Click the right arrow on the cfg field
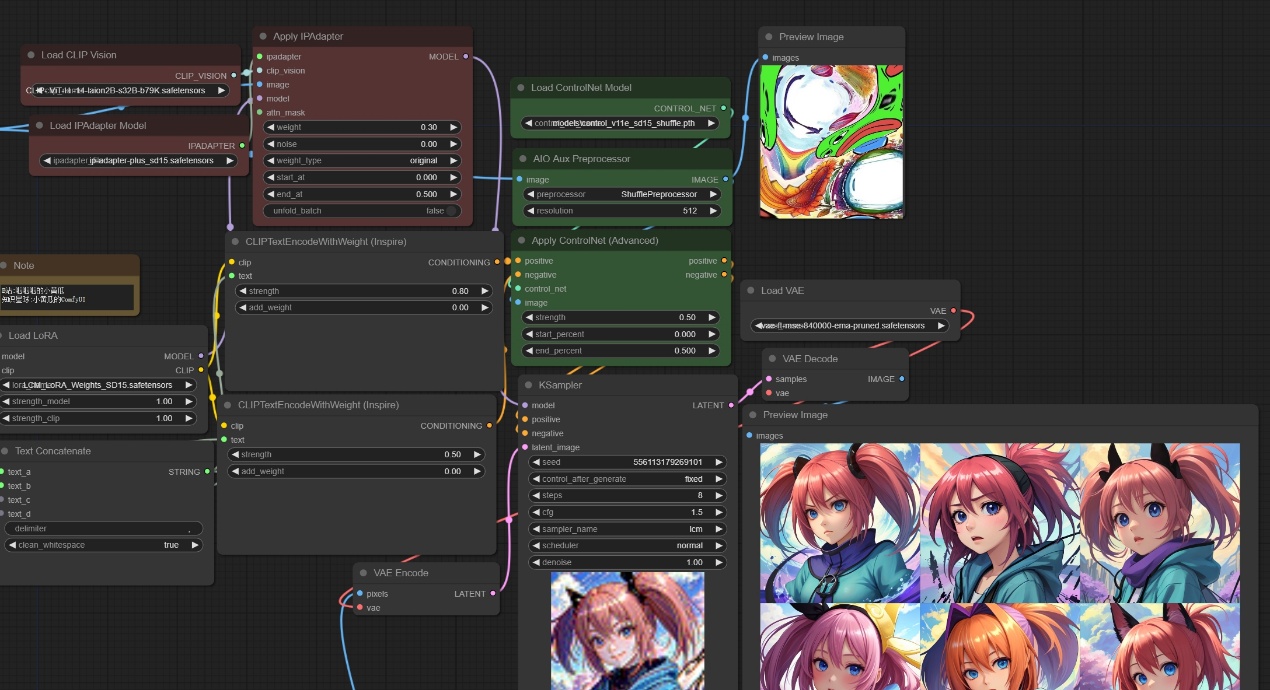The image size is (1270, 690). [x=718, y=512]
